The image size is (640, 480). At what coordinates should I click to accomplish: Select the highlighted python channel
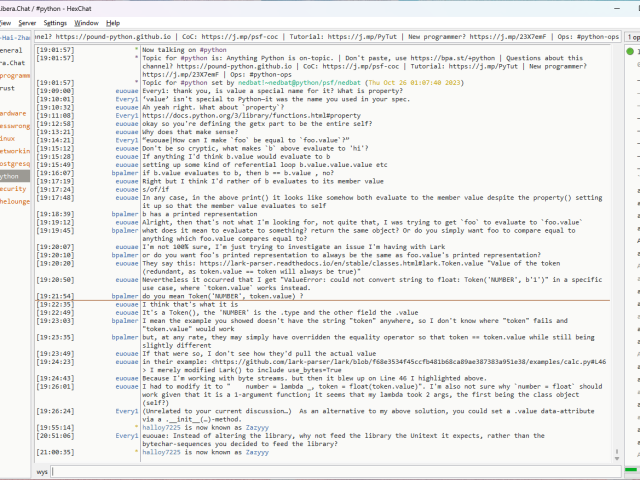11,175
